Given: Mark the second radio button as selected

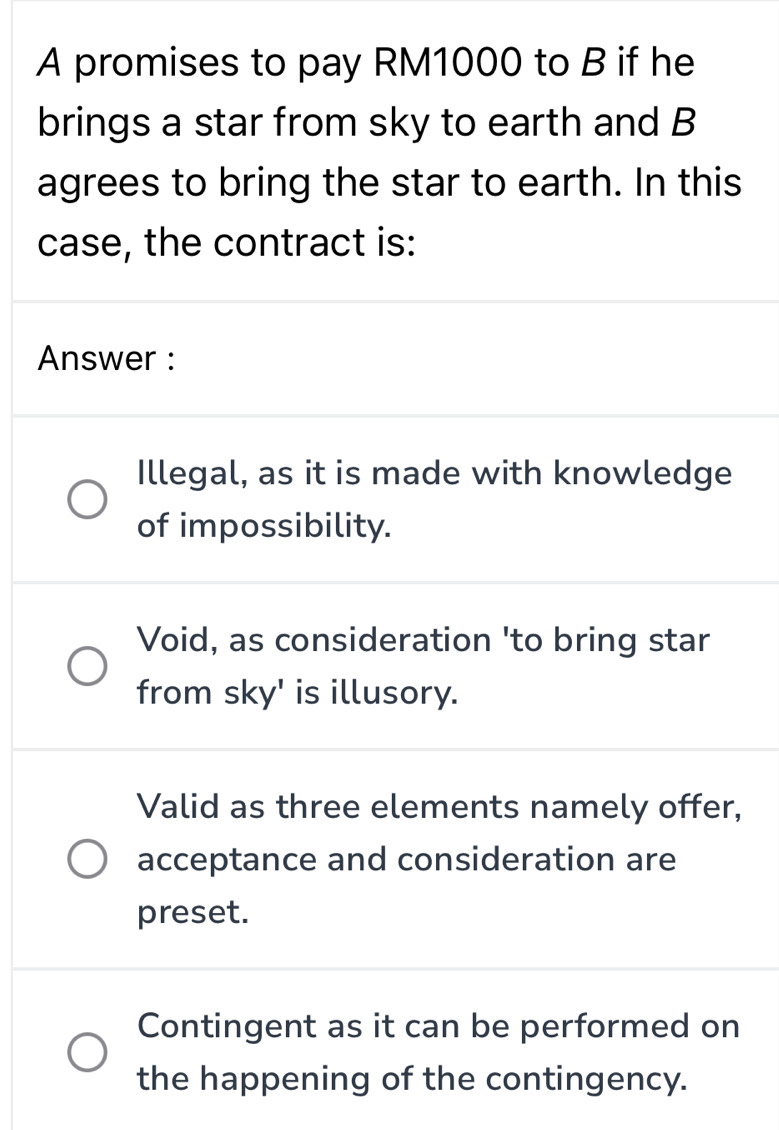Looking at the screenshot, I should tap(87, 666).
